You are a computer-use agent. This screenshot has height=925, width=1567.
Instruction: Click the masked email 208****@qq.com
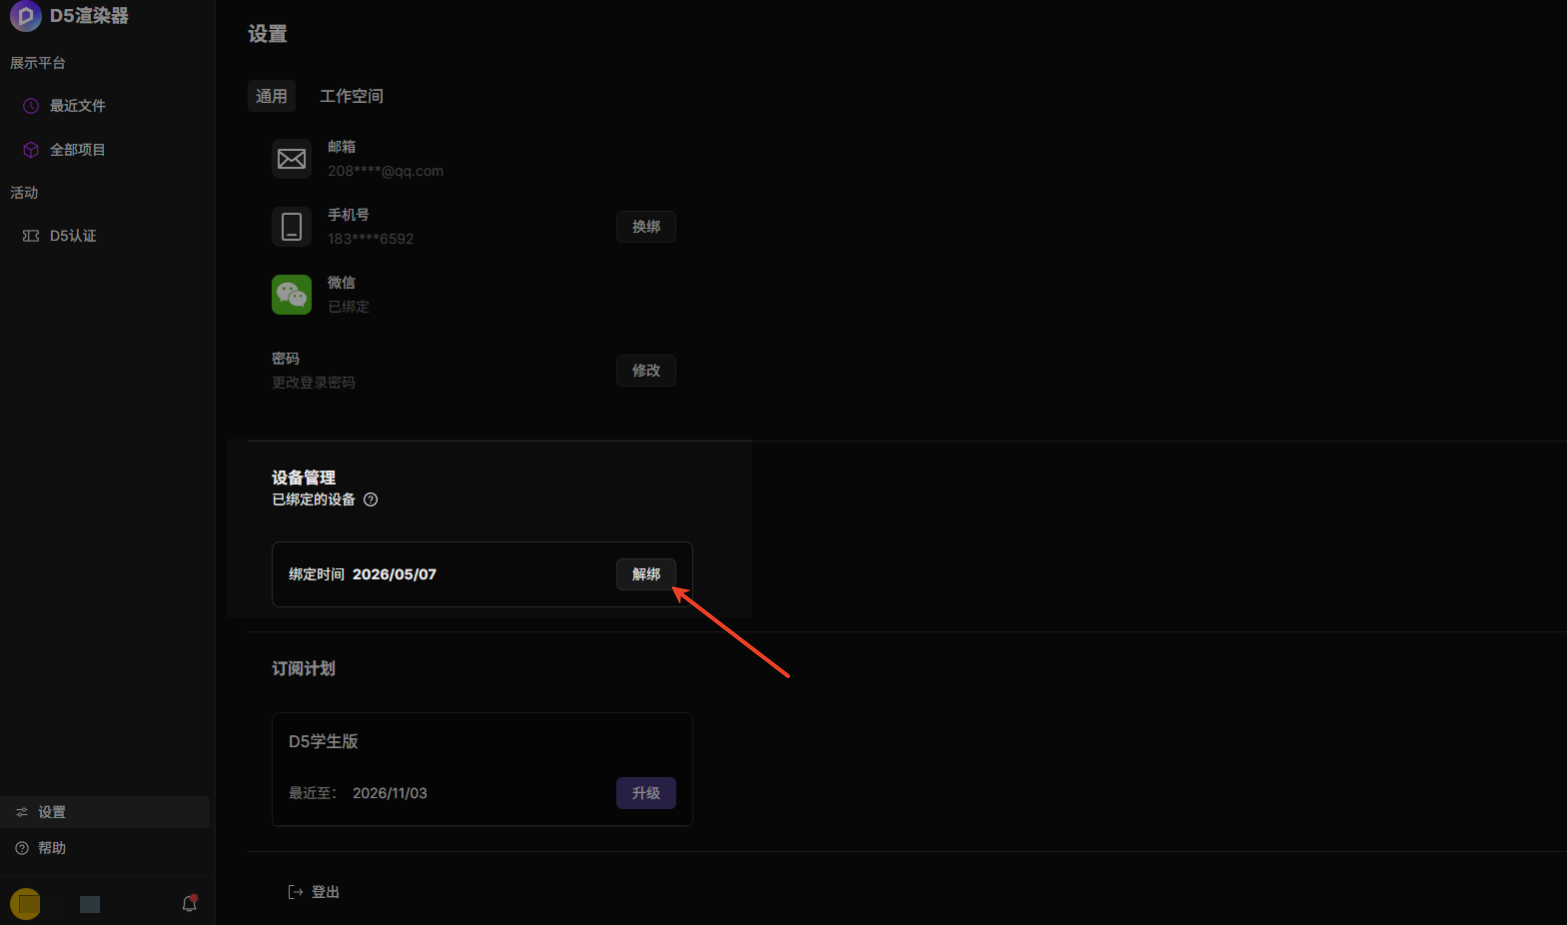pos(385,171)
